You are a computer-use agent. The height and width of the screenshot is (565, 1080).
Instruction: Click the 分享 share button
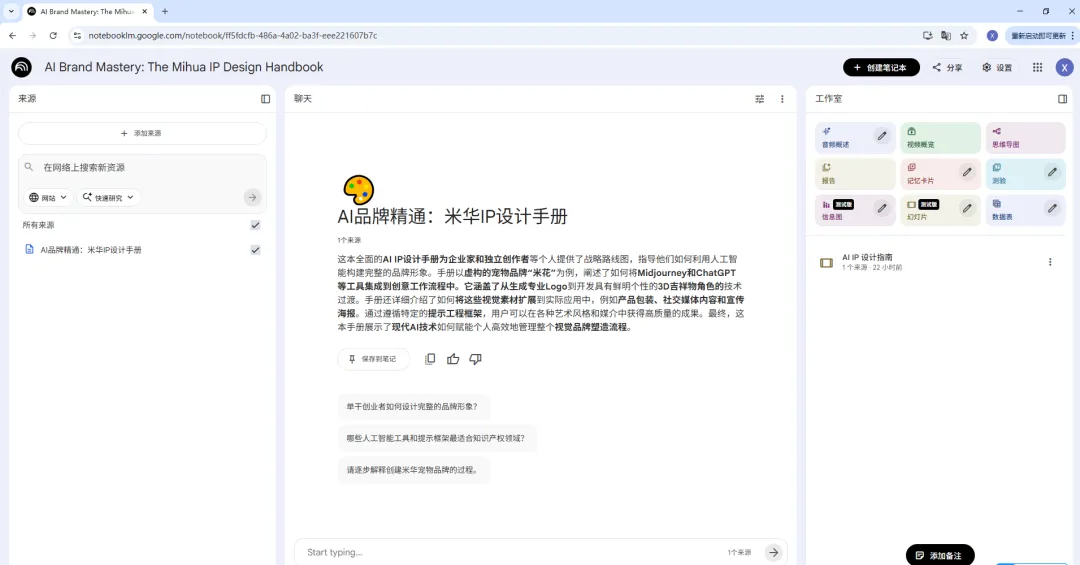[947, 67]
